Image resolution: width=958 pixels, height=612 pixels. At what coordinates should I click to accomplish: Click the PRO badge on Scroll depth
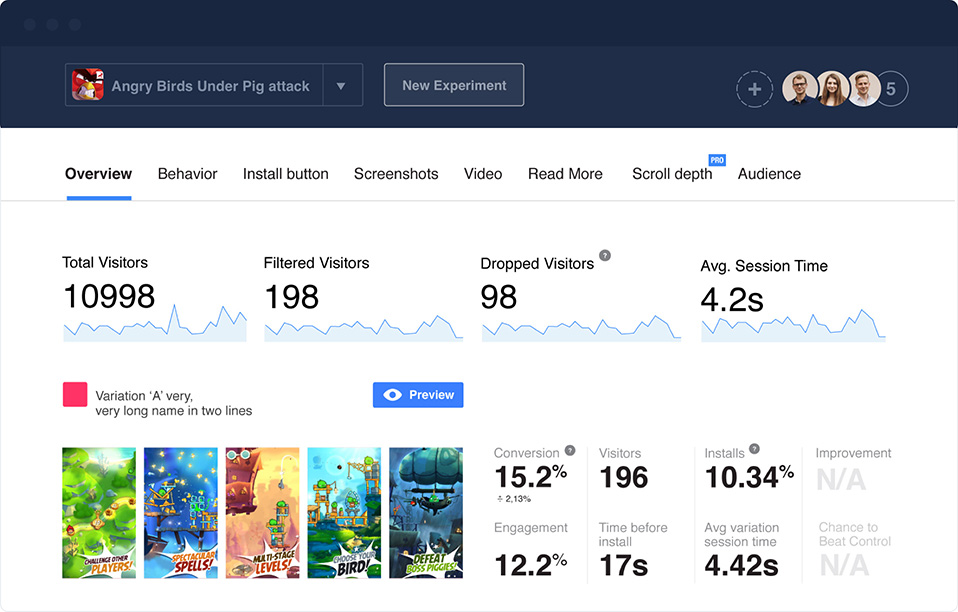pos(717,160)
